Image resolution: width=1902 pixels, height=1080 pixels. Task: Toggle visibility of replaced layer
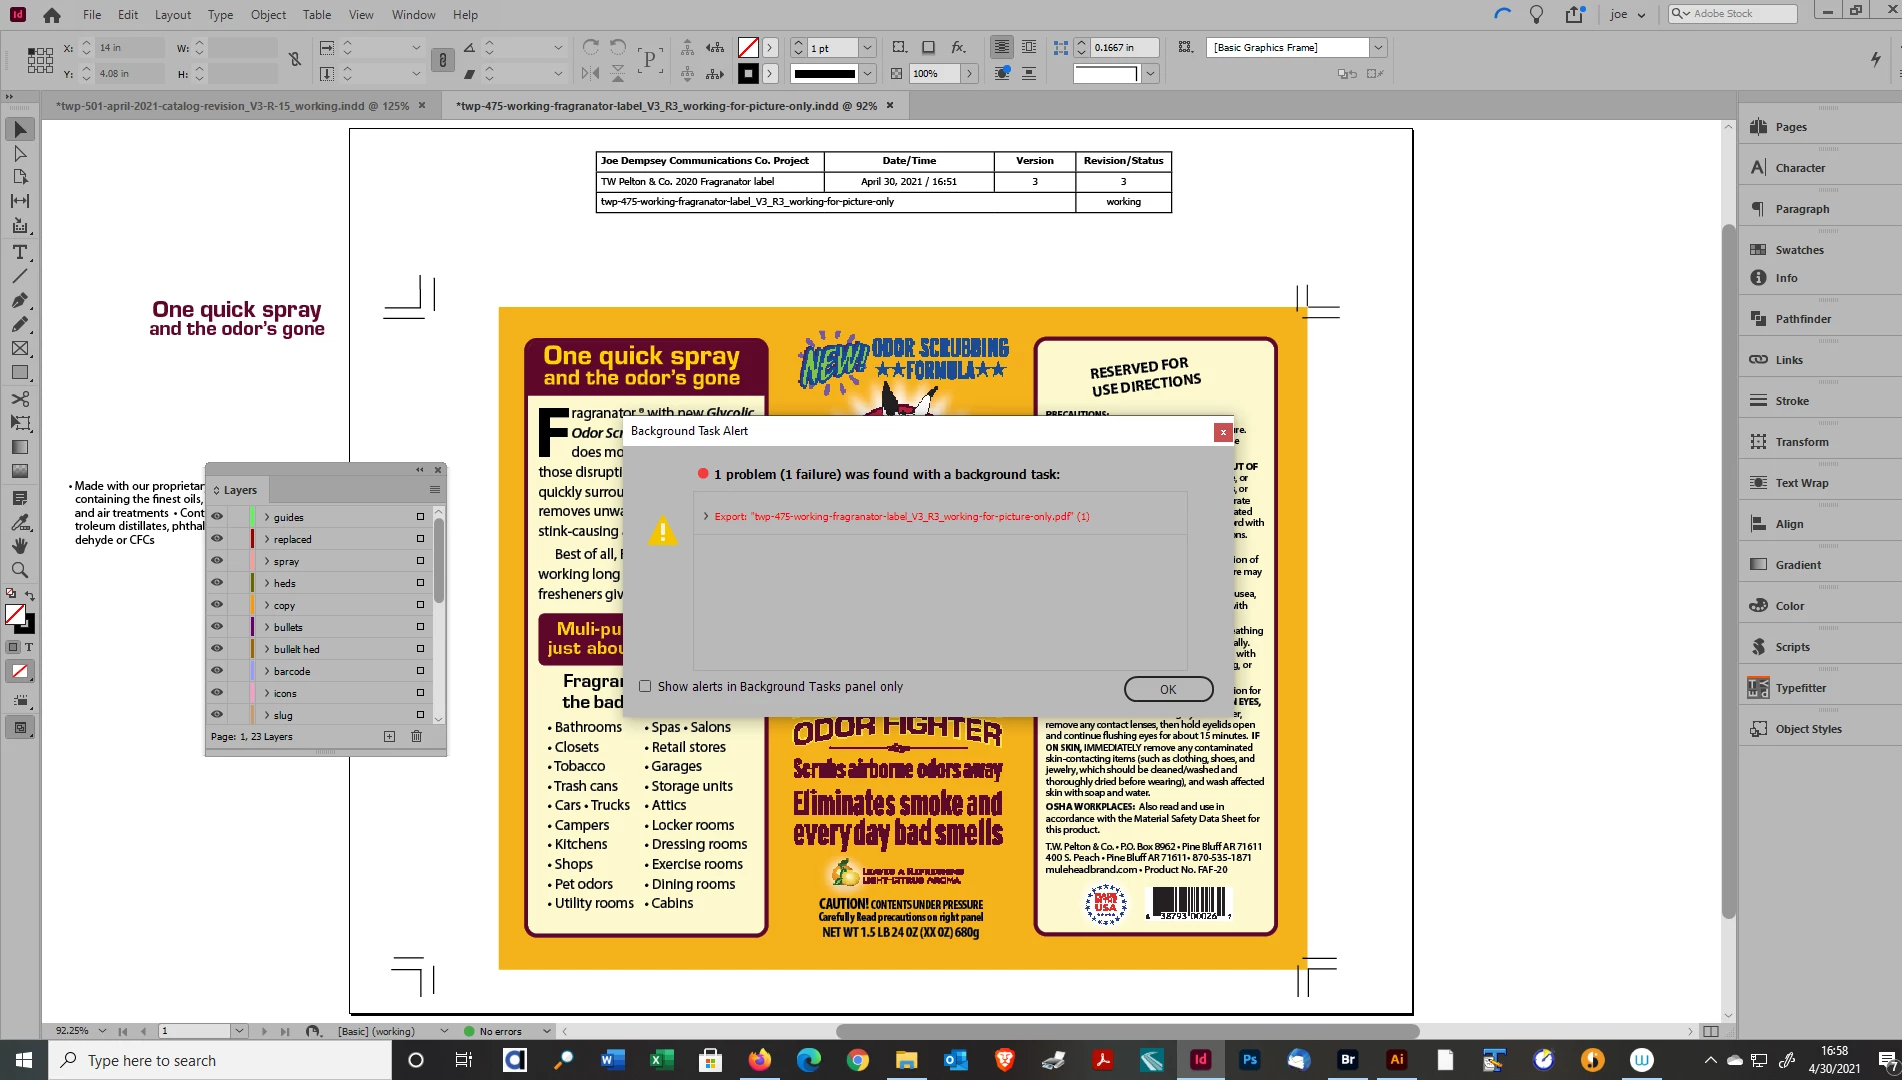pos(216,539)
